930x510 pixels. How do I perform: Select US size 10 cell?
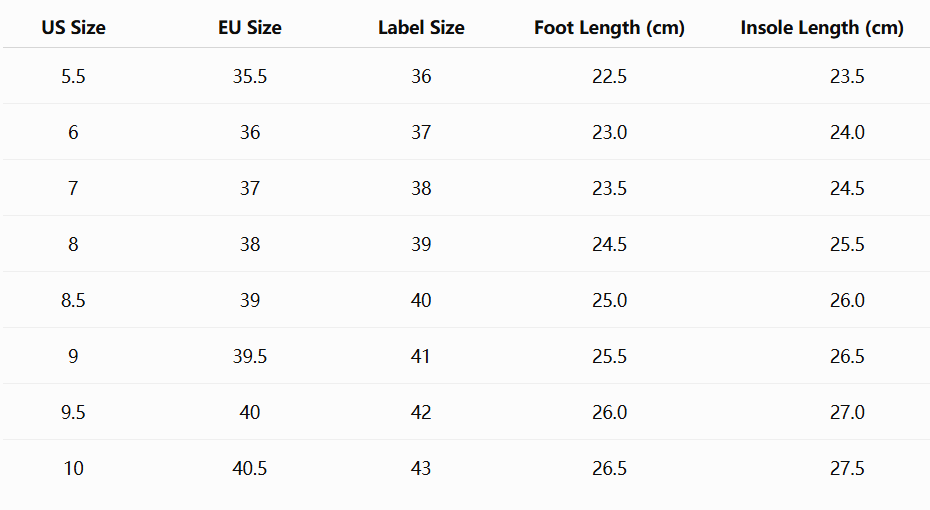(74, 468)
